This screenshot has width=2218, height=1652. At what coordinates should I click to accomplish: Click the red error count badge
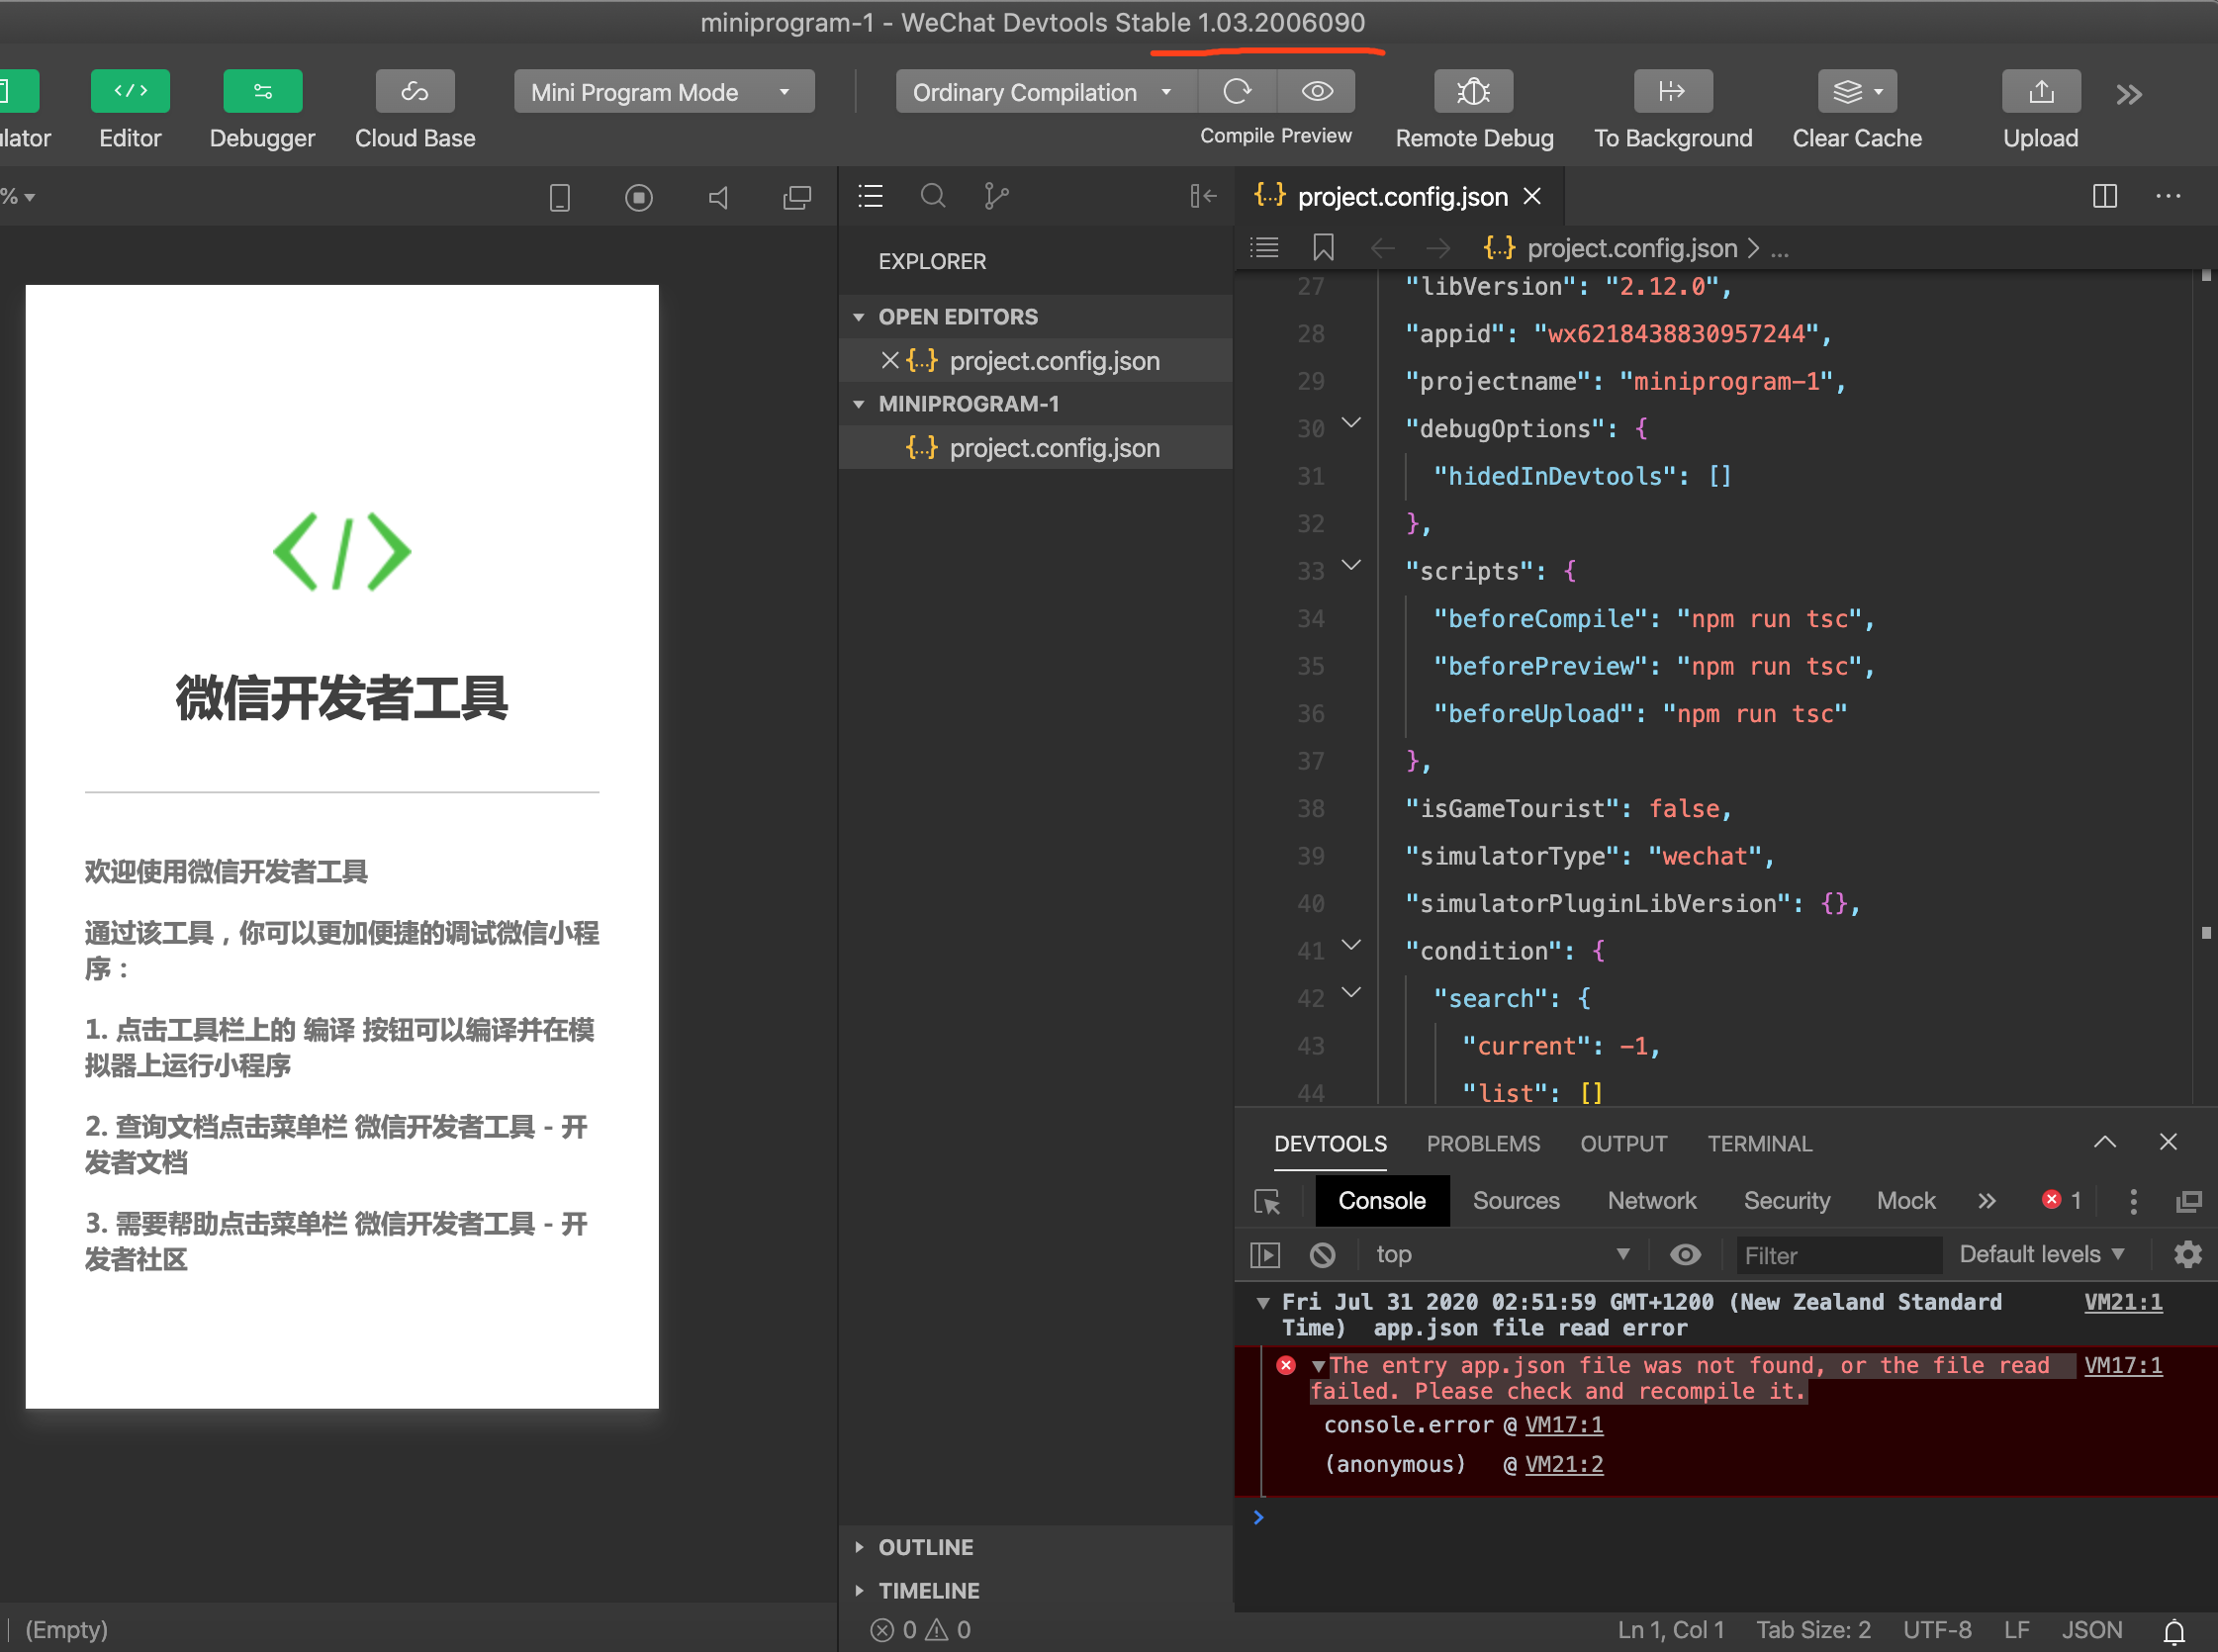coord(2063,1200)
